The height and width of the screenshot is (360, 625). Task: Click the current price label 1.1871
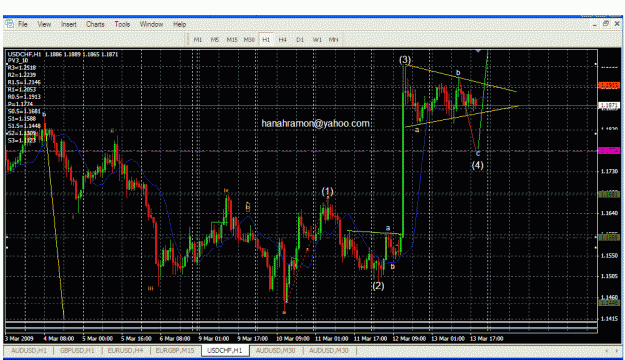tap(609, 106)
